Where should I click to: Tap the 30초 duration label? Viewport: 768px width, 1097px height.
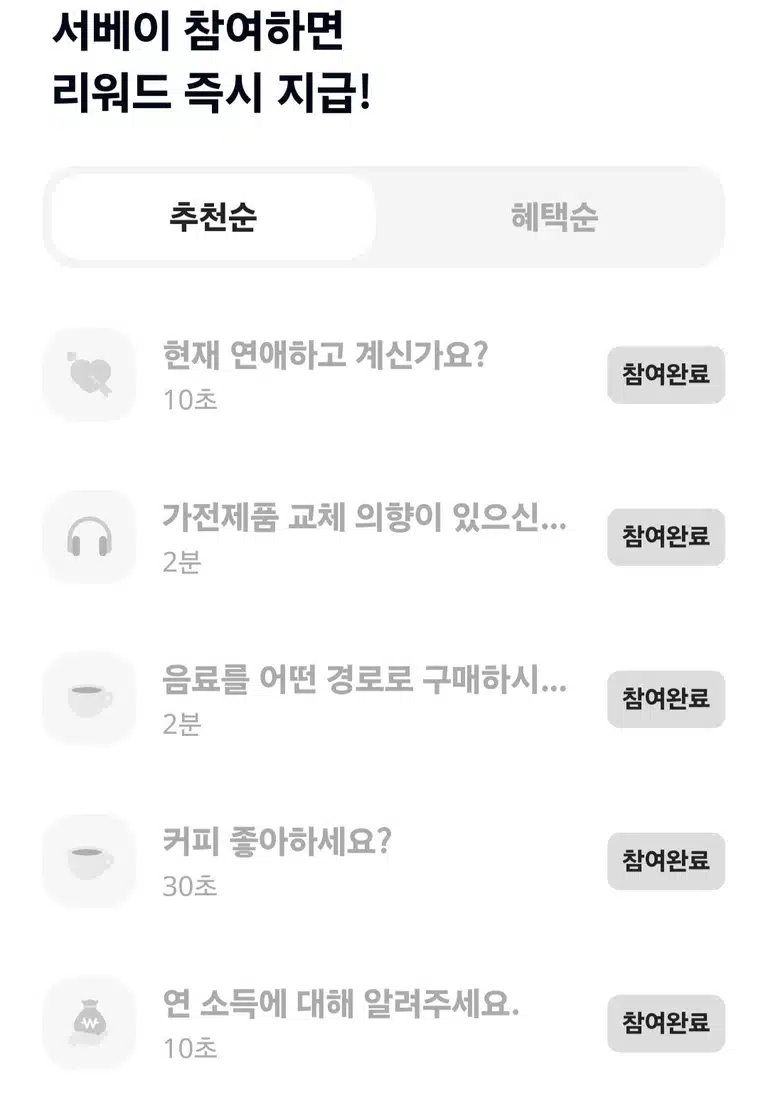click(x=190, y=886)
